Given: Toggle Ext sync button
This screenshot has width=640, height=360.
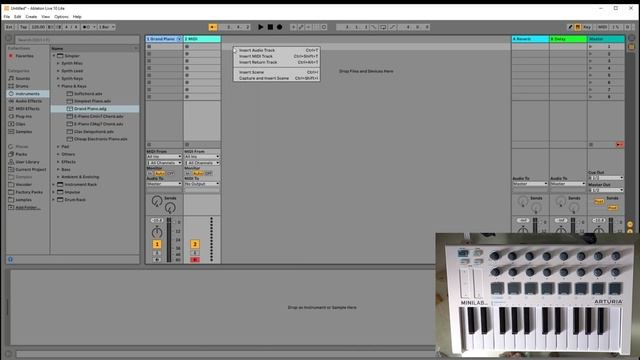Looking at the screenshot, I should [9, 27].
